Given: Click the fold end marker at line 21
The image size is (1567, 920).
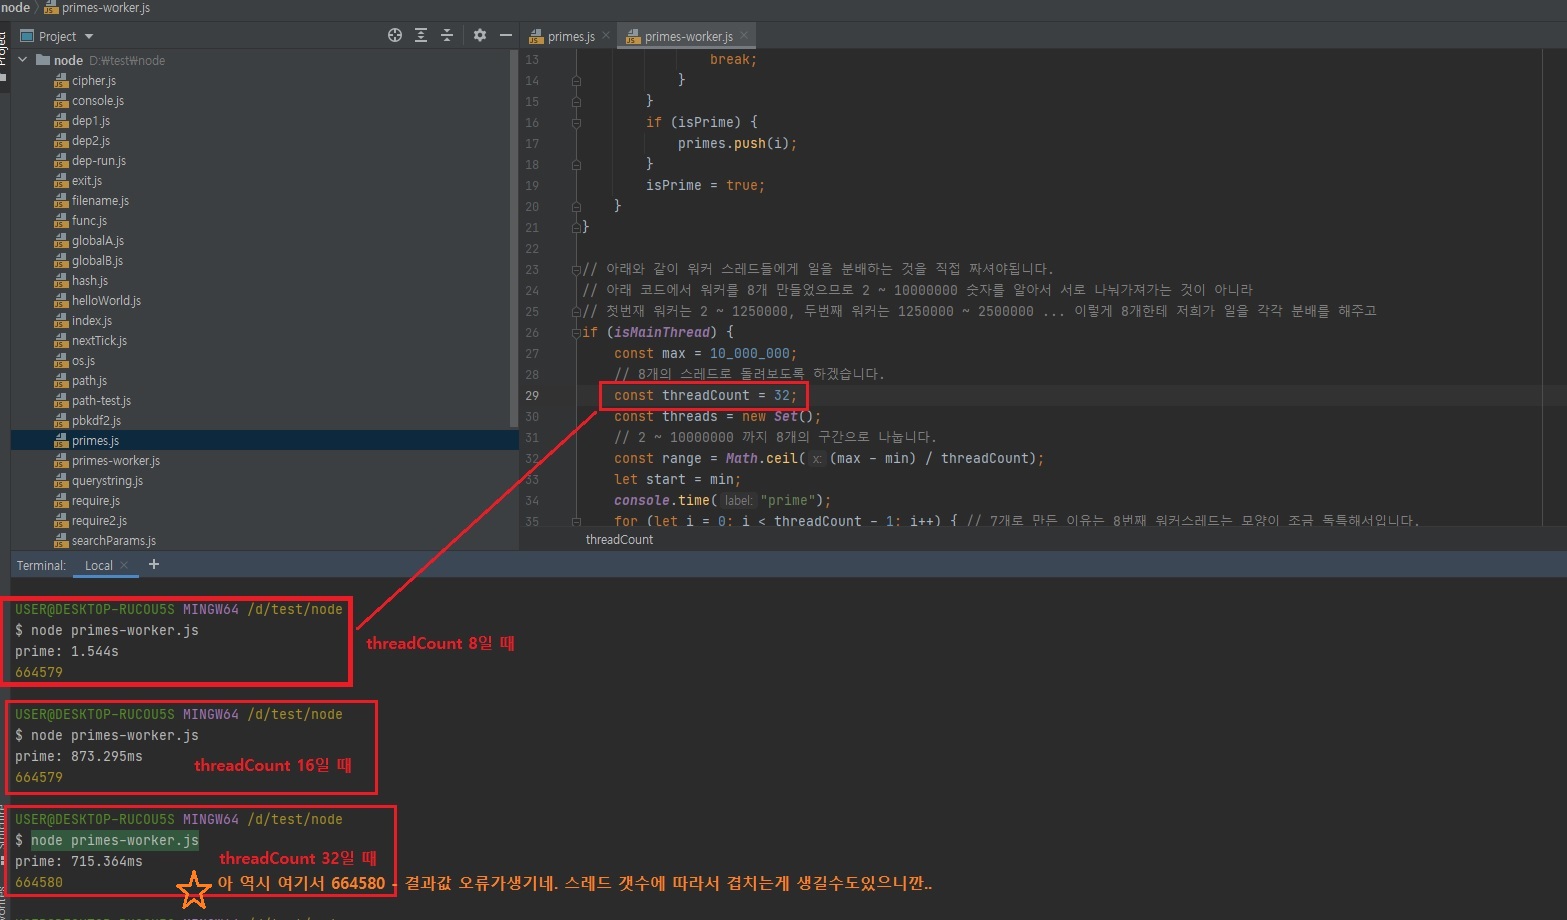Looking at the screenshot, I should (x=576, y=227).
